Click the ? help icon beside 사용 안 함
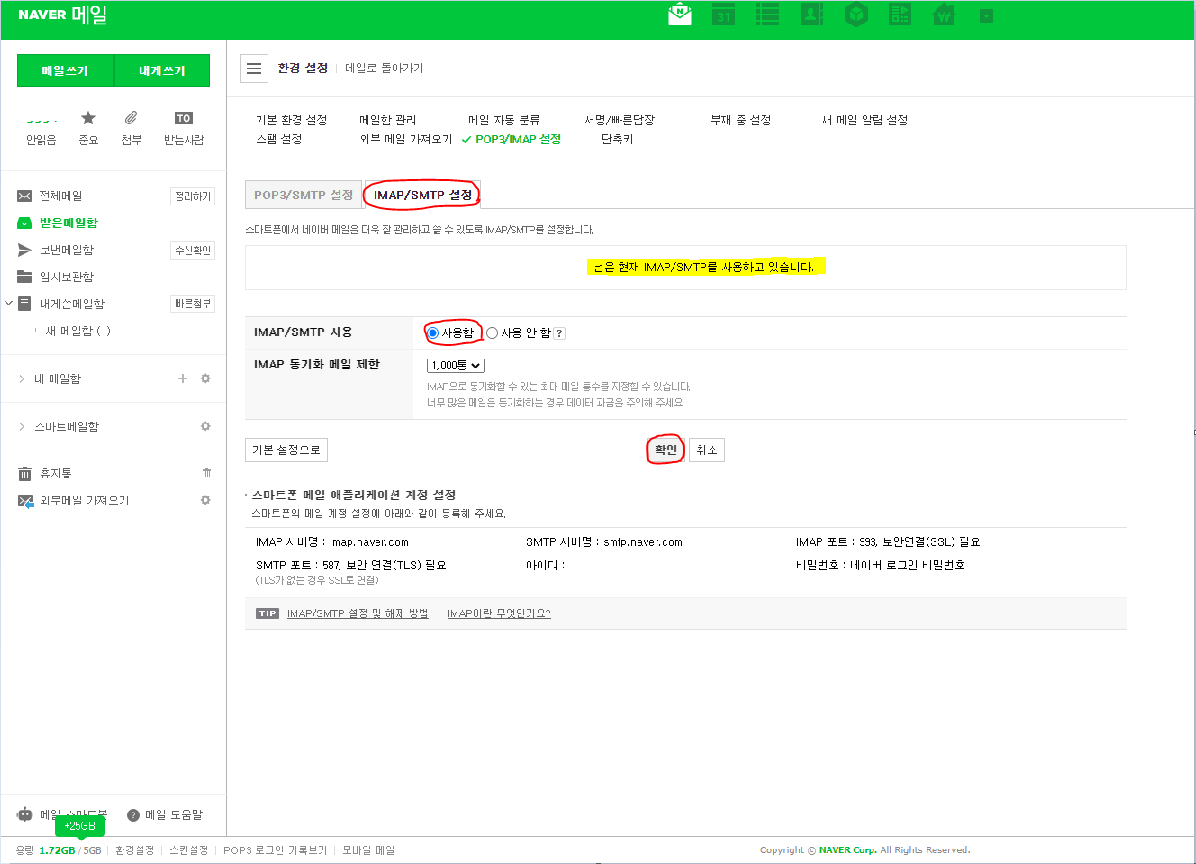This screenshot has height=864, width=1196. (x=559, y=333)
